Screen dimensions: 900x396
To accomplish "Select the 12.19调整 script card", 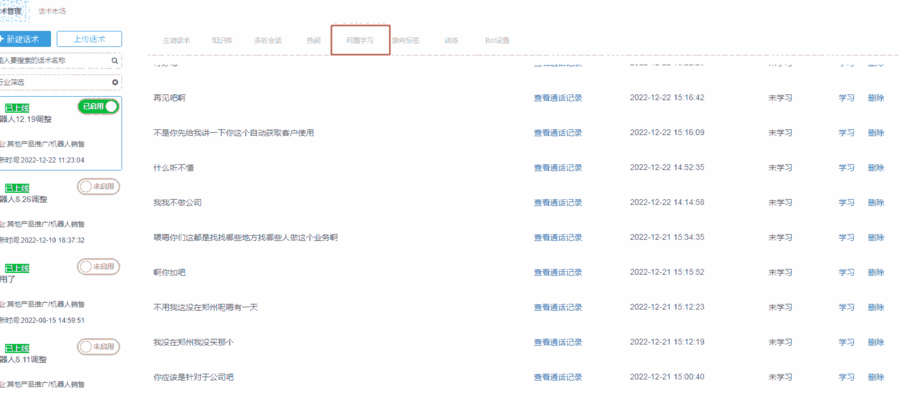I will click(60, 134).
